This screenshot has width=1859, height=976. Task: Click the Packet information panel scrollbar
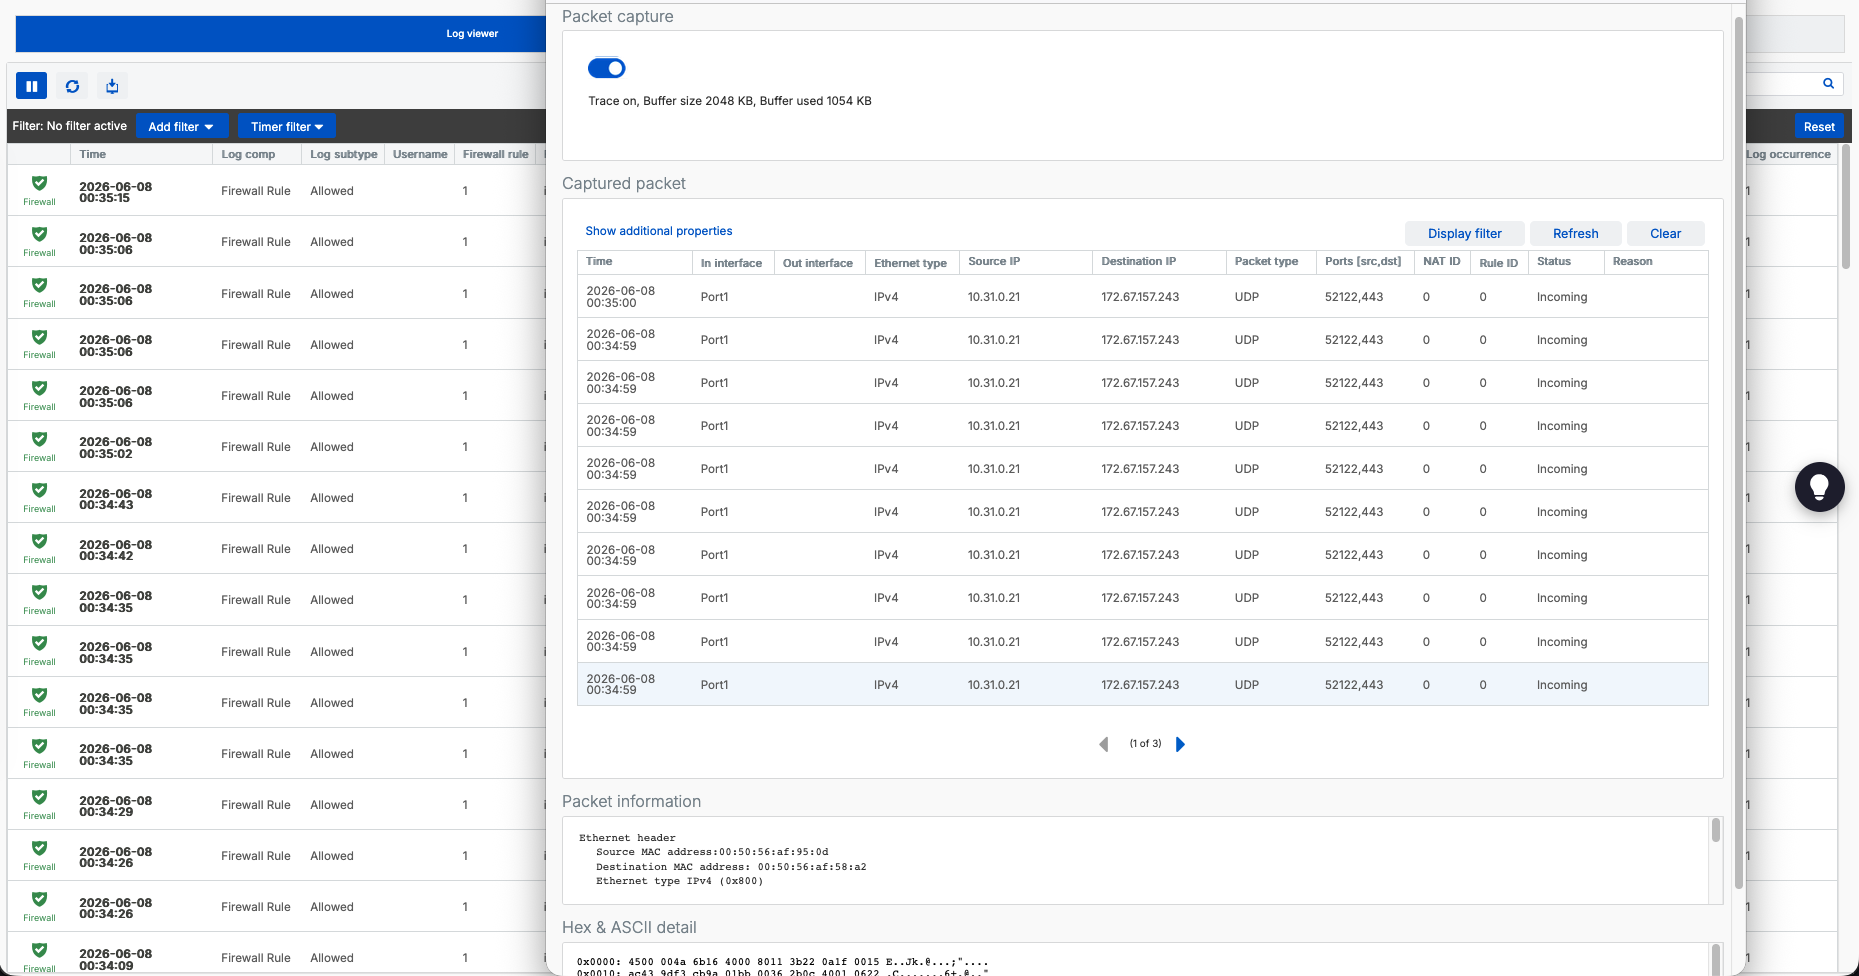(x=1716, y=830)
